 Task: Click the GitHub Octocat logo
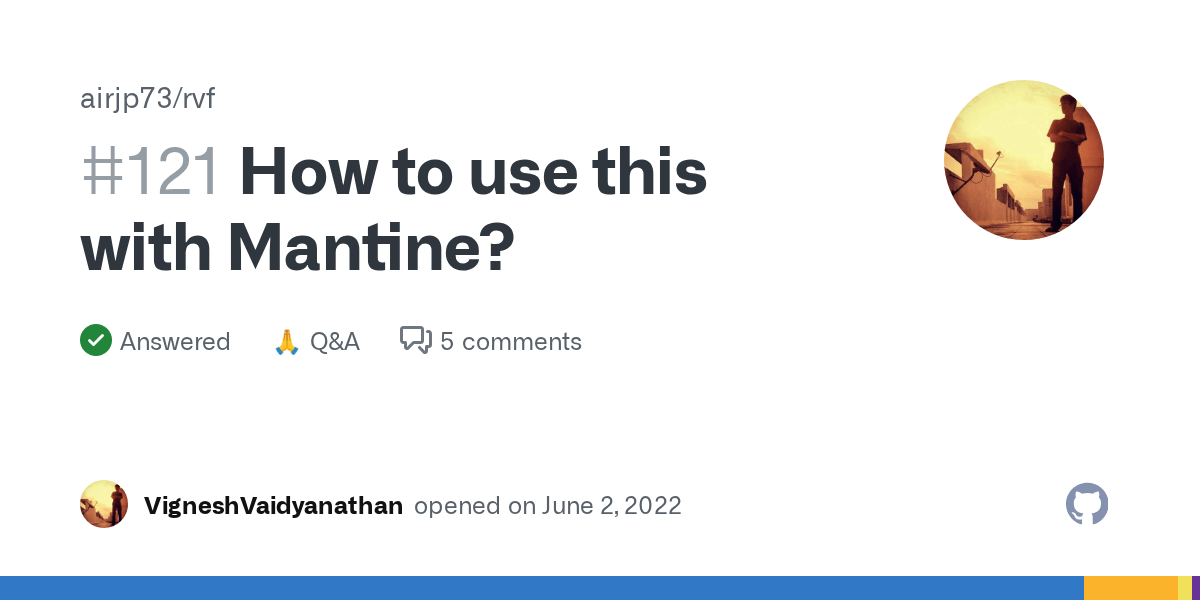coord(1087,504)
